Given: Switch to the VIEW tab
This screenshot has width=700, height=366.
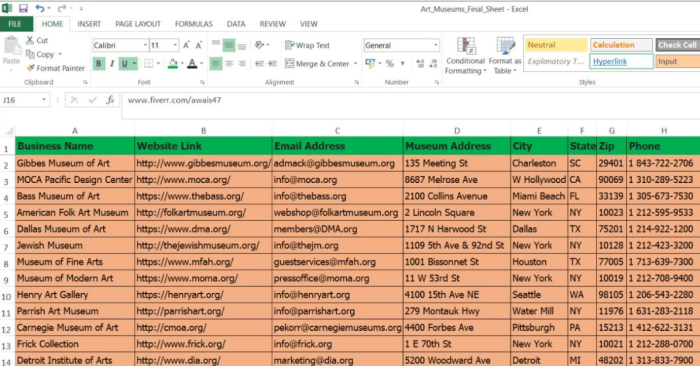Looking at the screenshot, I should point(308,24).
